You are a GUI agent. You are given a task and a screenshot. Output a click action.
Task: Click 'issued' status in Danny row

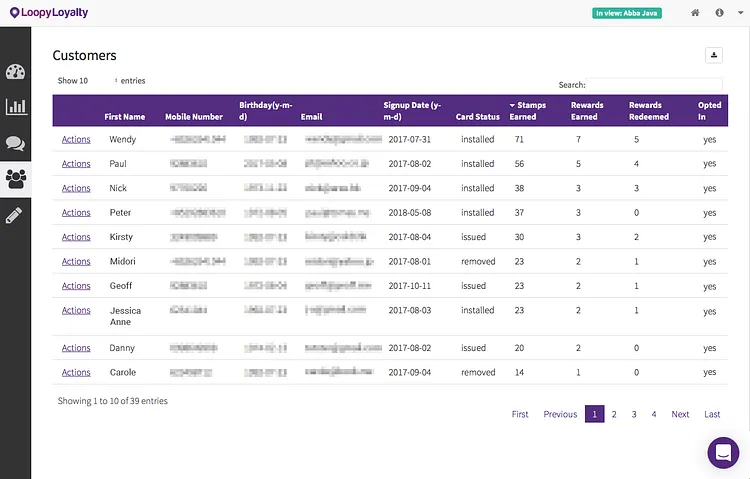[474, 348]
